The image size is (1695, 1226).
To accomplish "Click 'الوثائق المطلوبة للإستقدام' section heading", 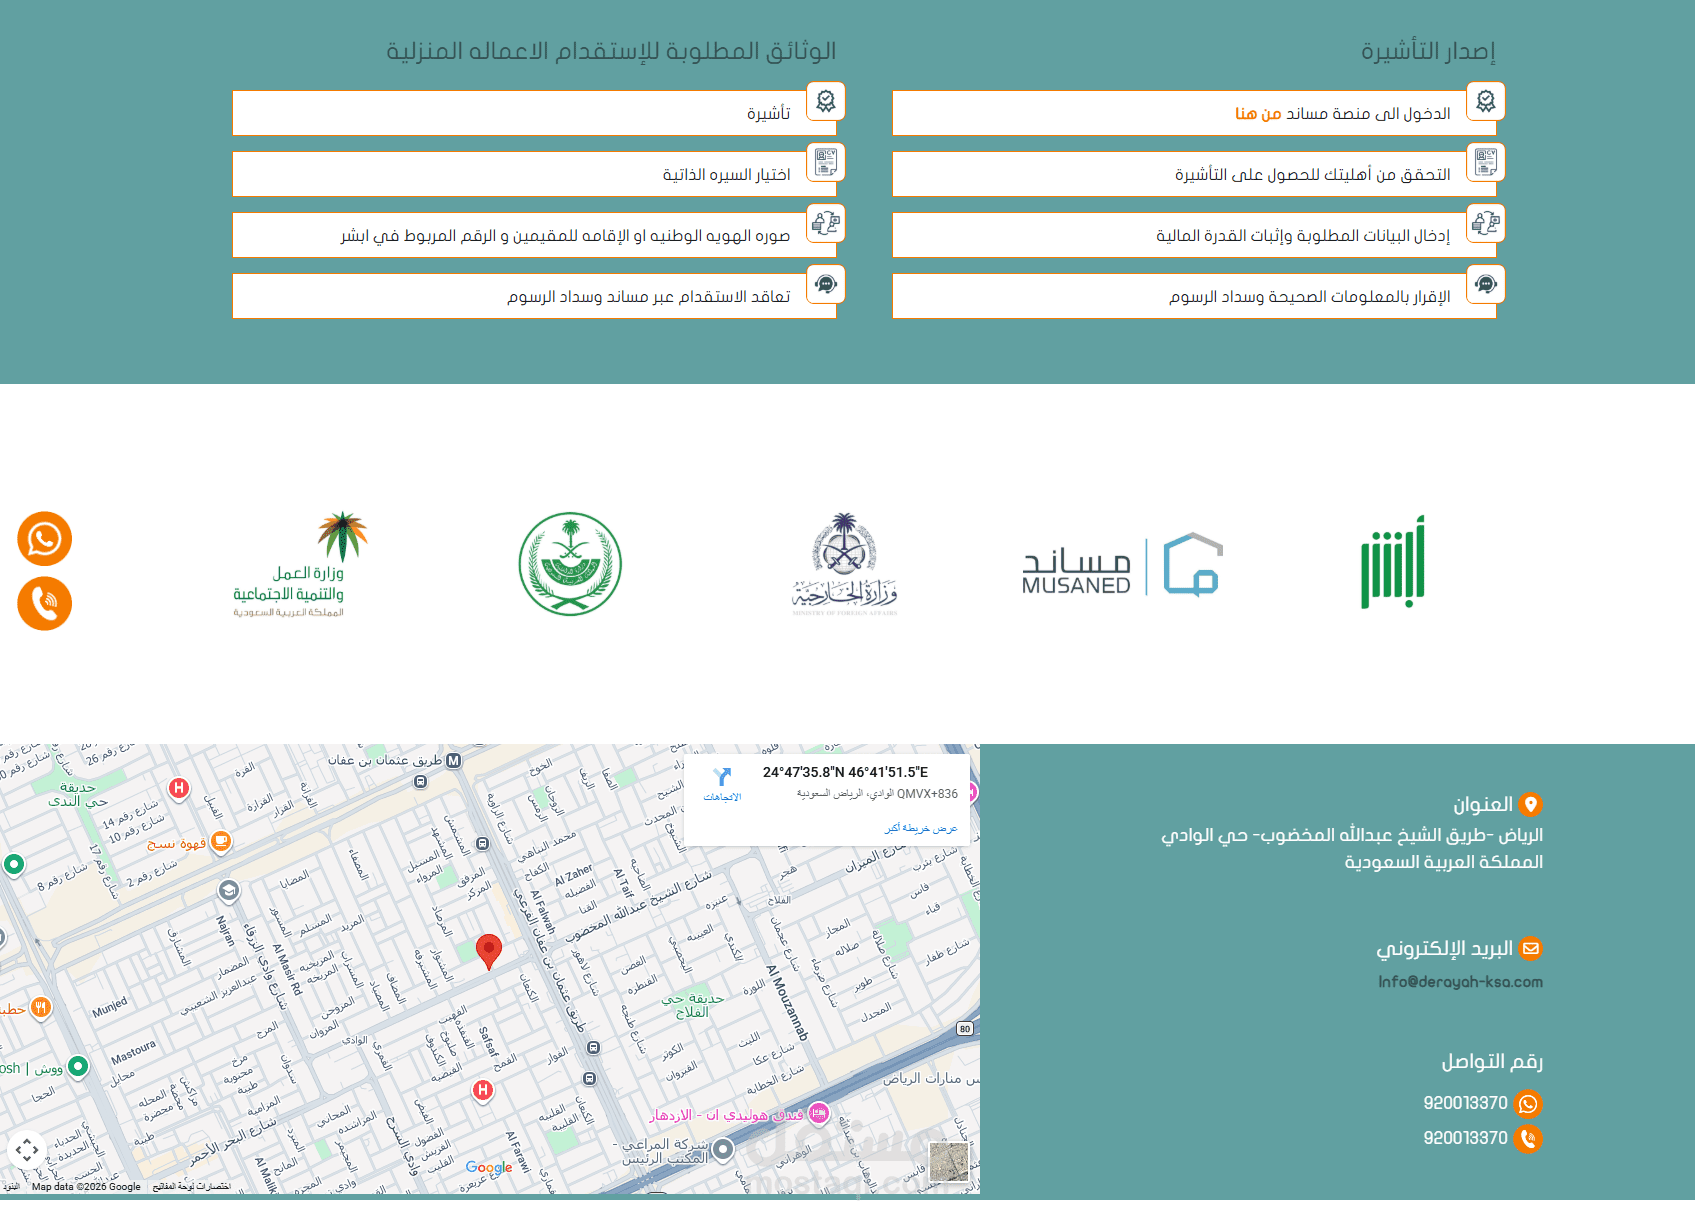I will [x=611, y=51].
